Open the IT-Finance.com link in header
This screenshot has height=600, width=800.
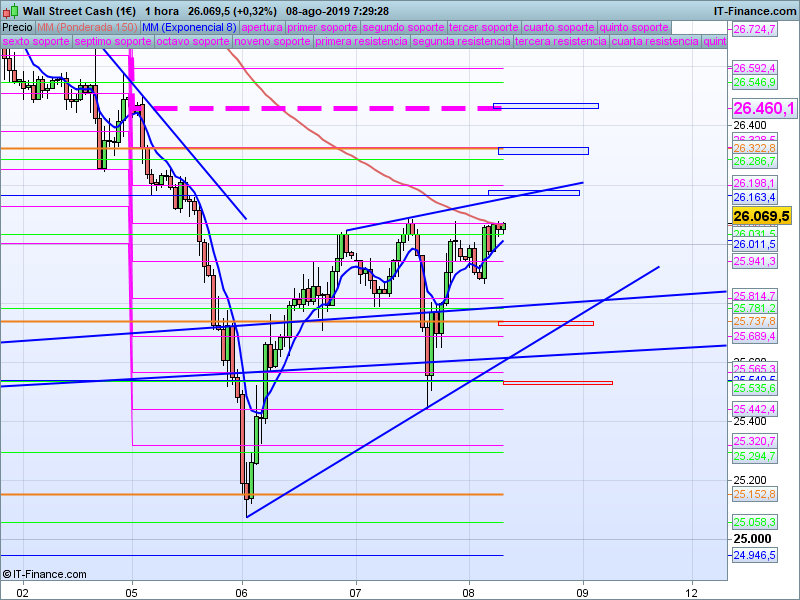pos(755,11)
